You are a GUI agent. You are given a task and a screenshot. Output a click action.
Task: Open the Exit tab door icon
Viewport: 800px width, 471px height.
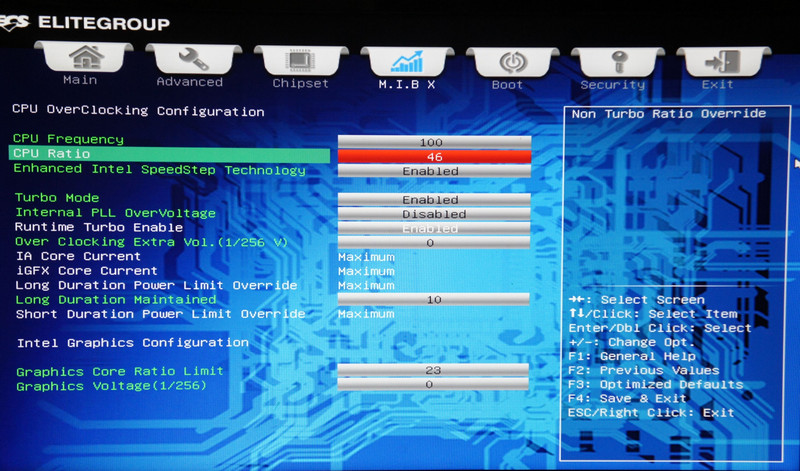point(722,62)
